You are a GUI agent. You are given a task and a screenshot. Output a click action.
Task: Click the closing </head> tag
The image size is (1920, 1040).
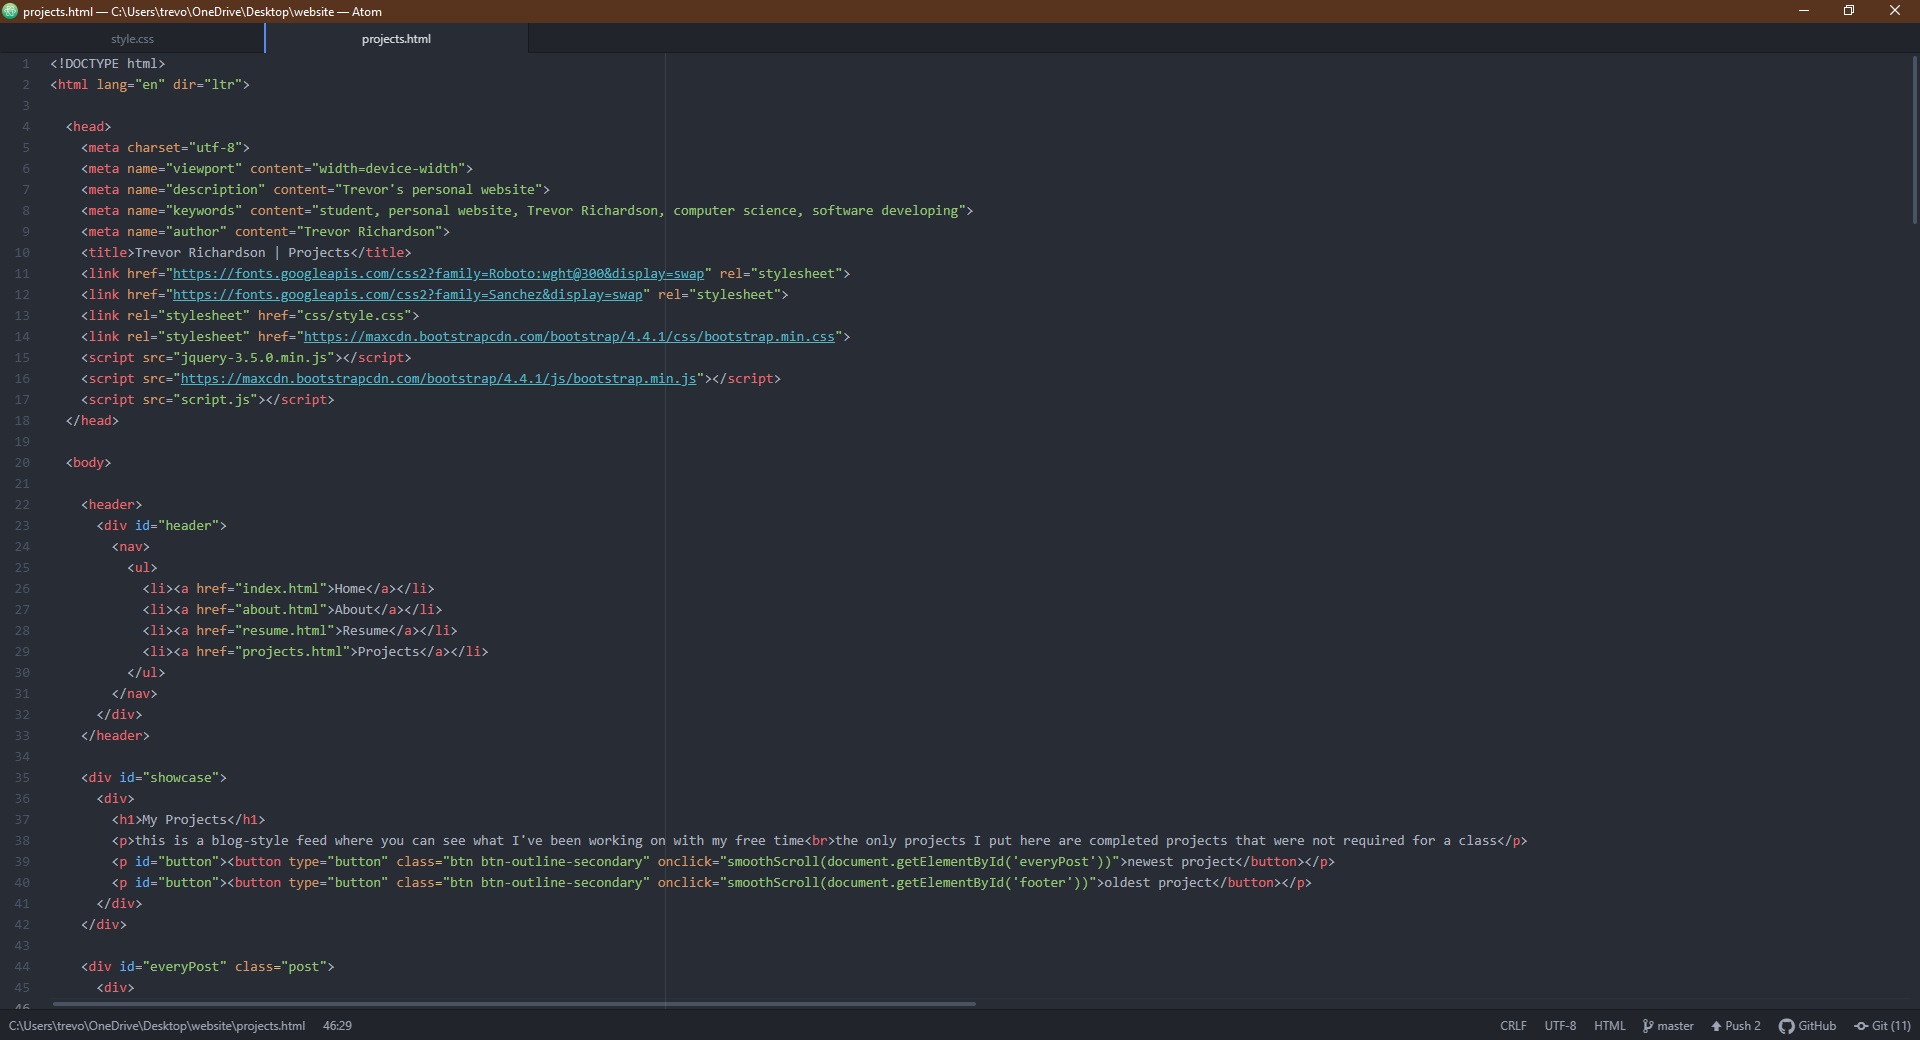[x=93, y=421]
